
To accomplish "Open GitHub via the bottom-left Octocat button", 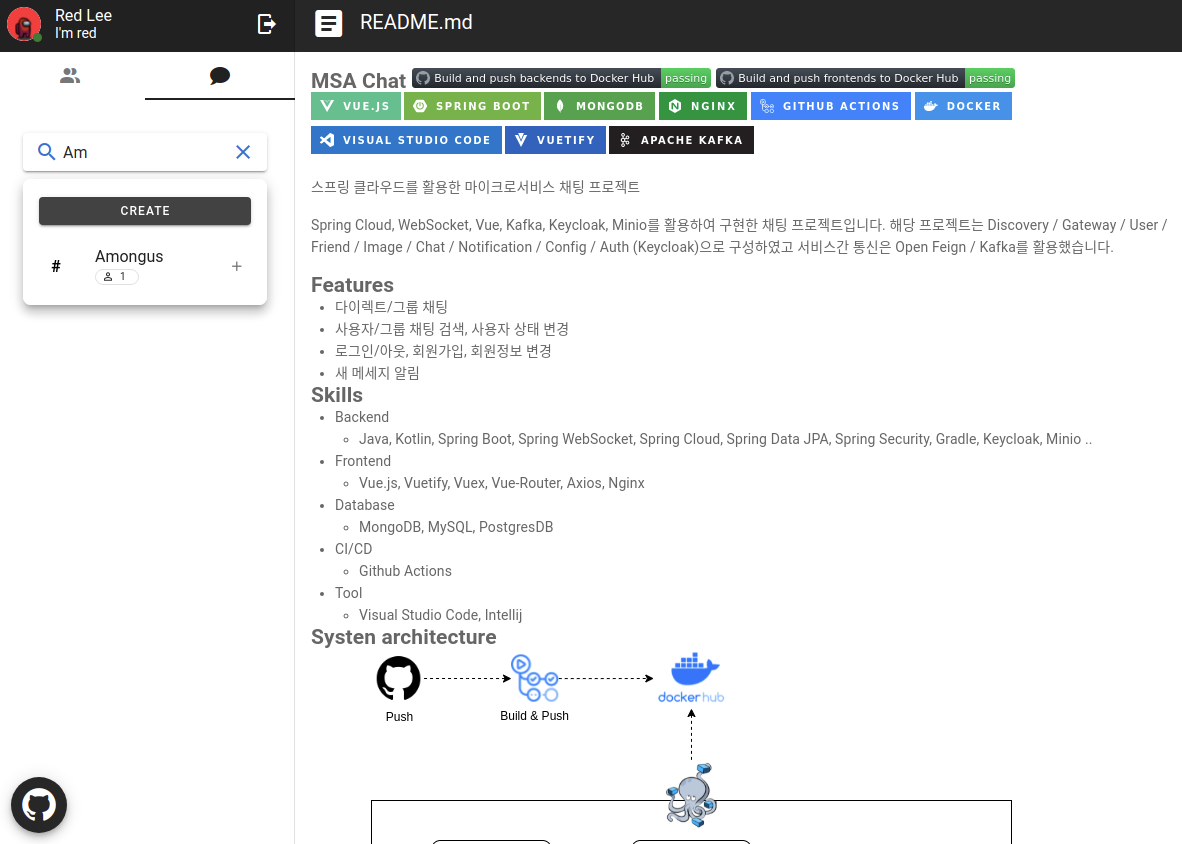I will [38, 805].
